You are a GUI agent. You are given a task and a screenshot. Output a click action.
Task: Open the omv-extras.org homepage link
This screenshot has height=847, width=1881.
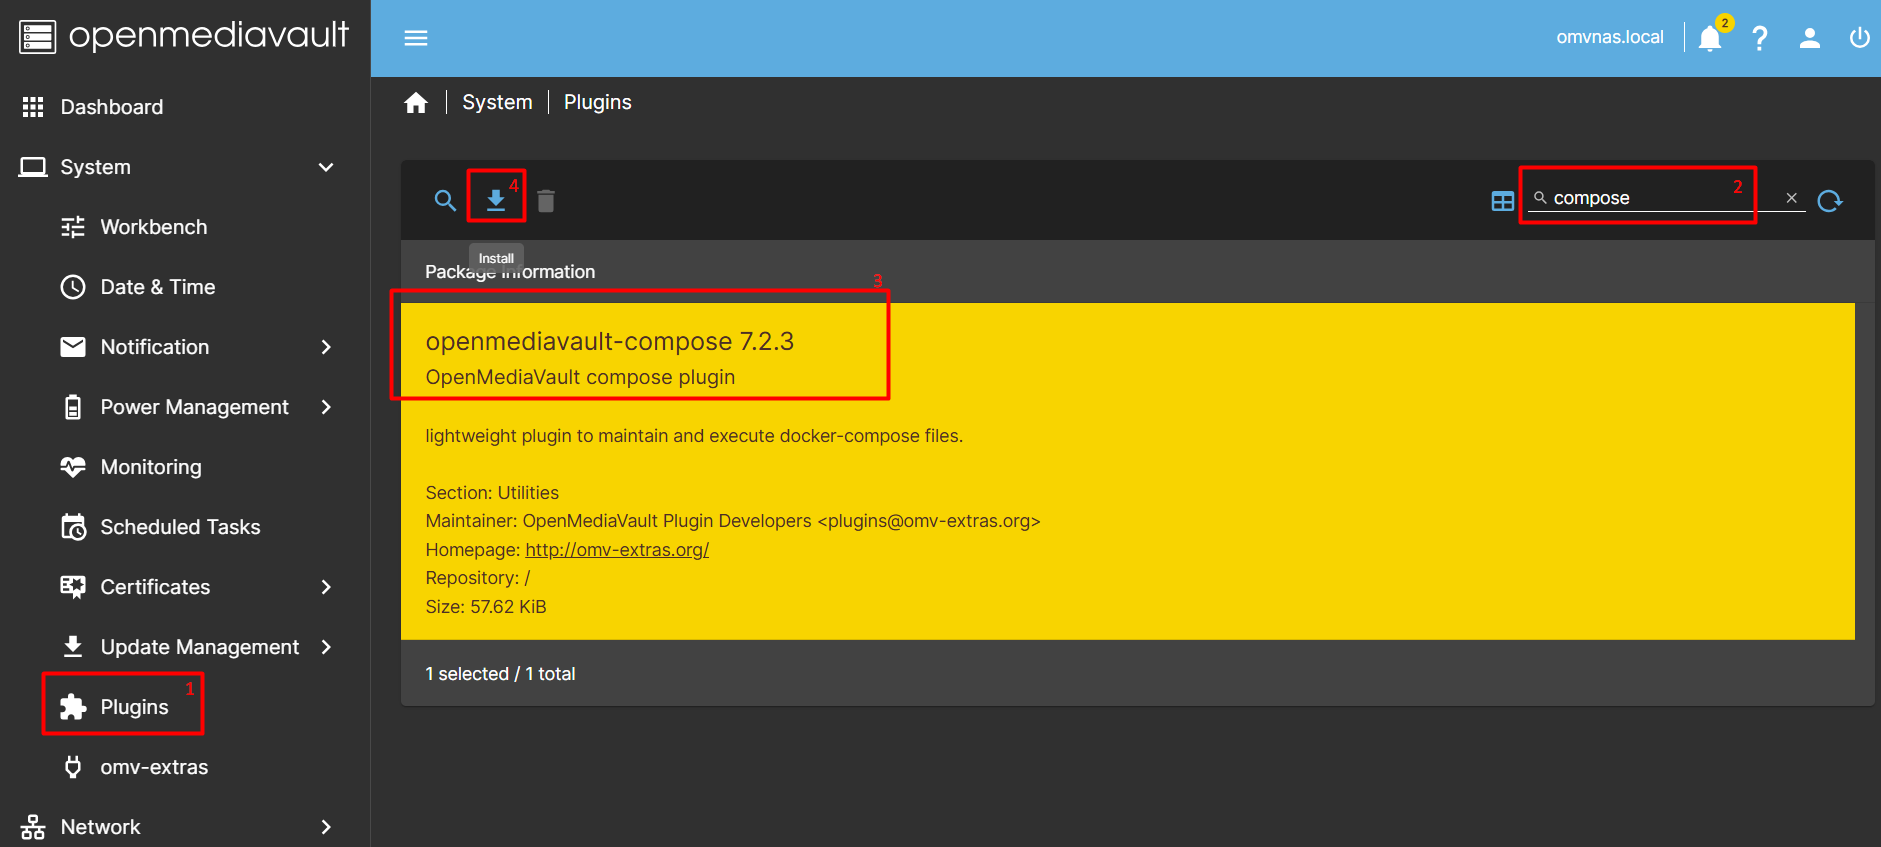617,550
